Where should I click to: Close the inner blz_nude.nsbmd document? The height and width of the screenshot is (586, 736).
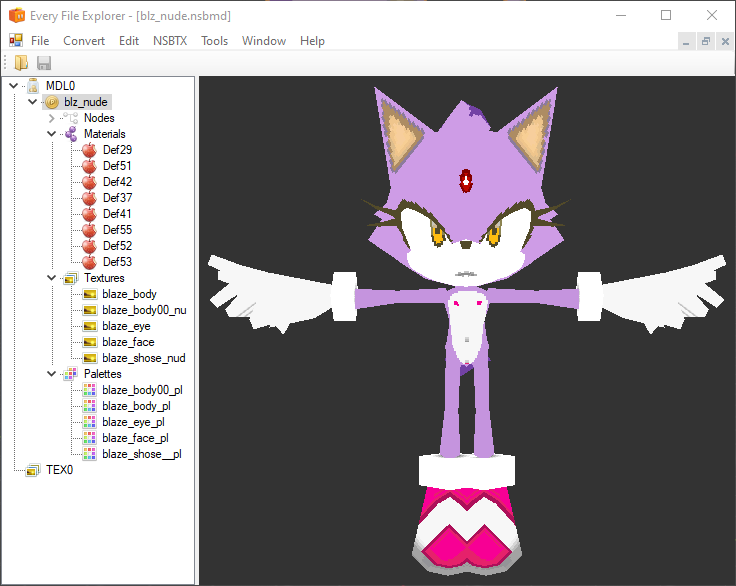click(725, 42)
